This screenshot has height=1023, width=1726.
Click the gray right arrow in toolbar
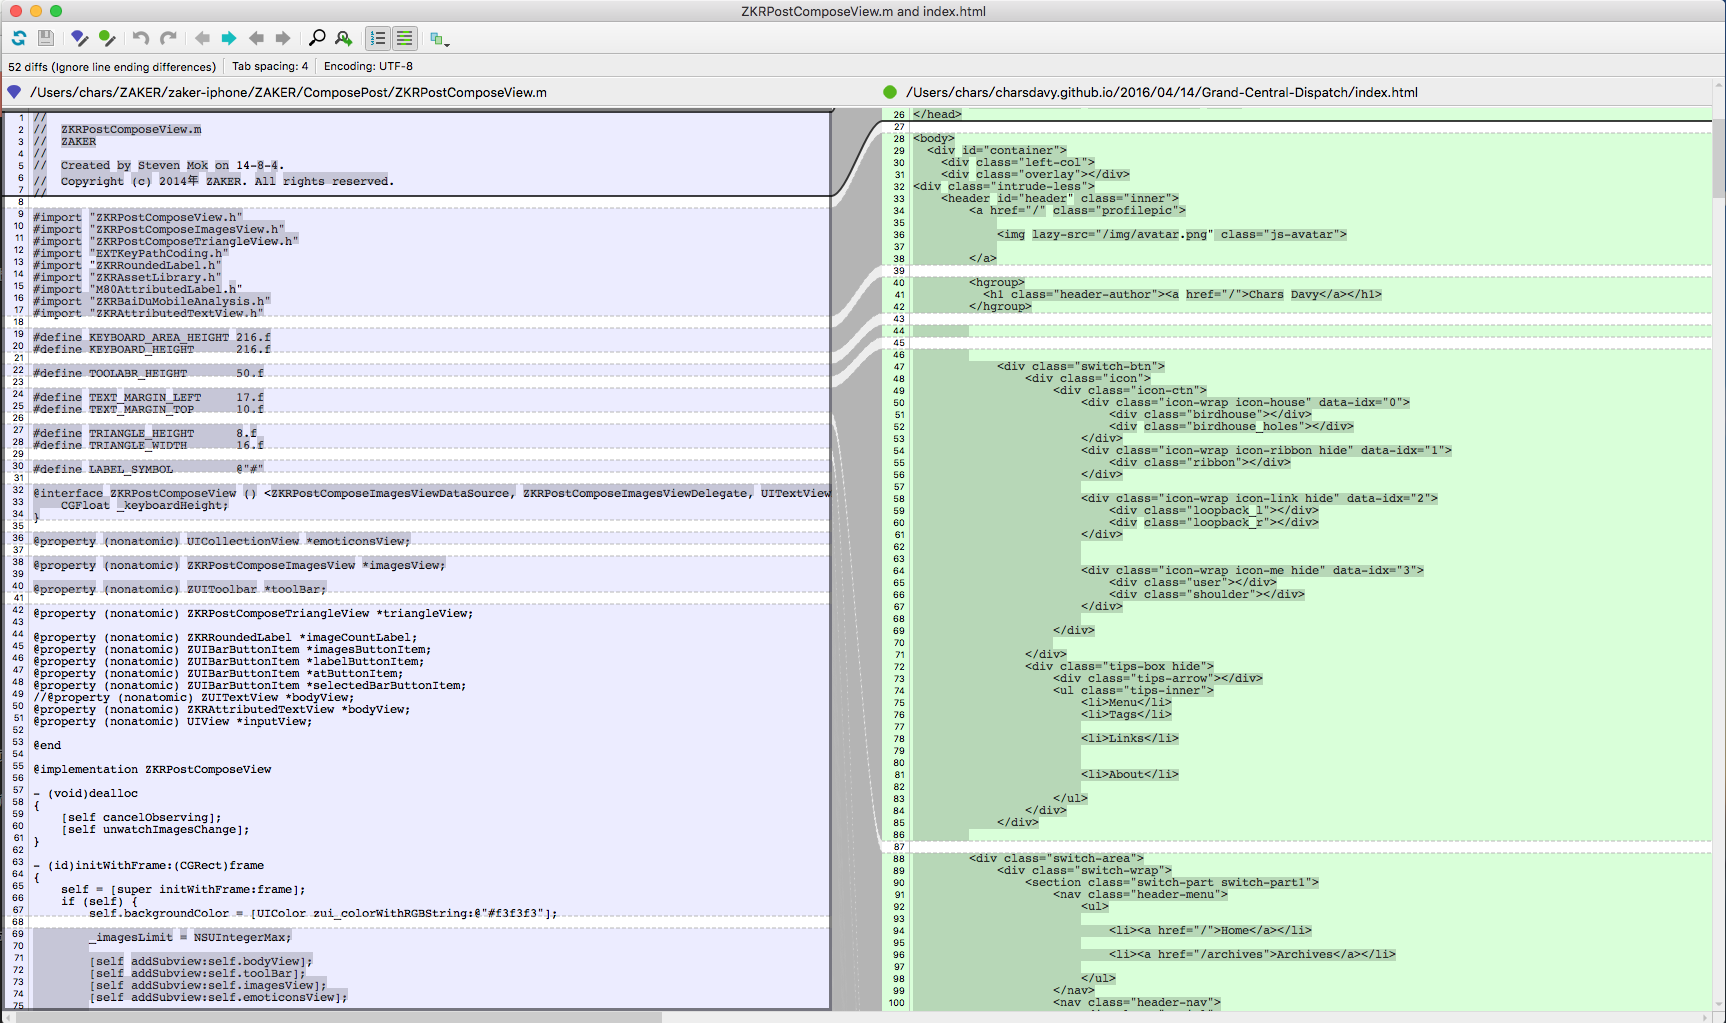[283, 38]
